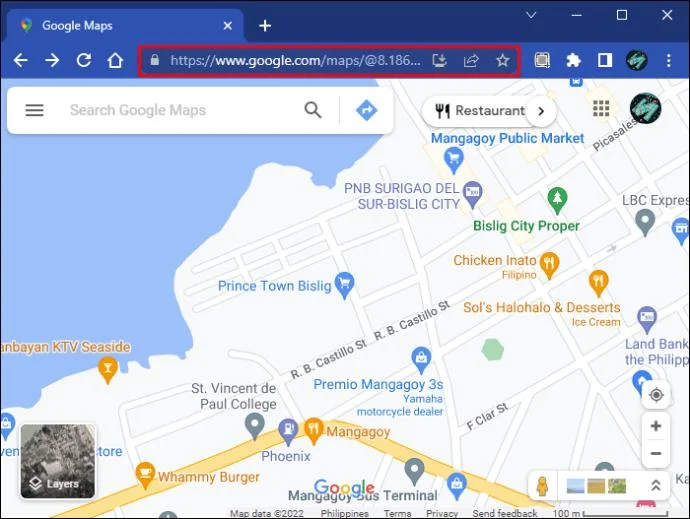
Task: Click the Mangagoy Public Market label
Action: [507, 138]
